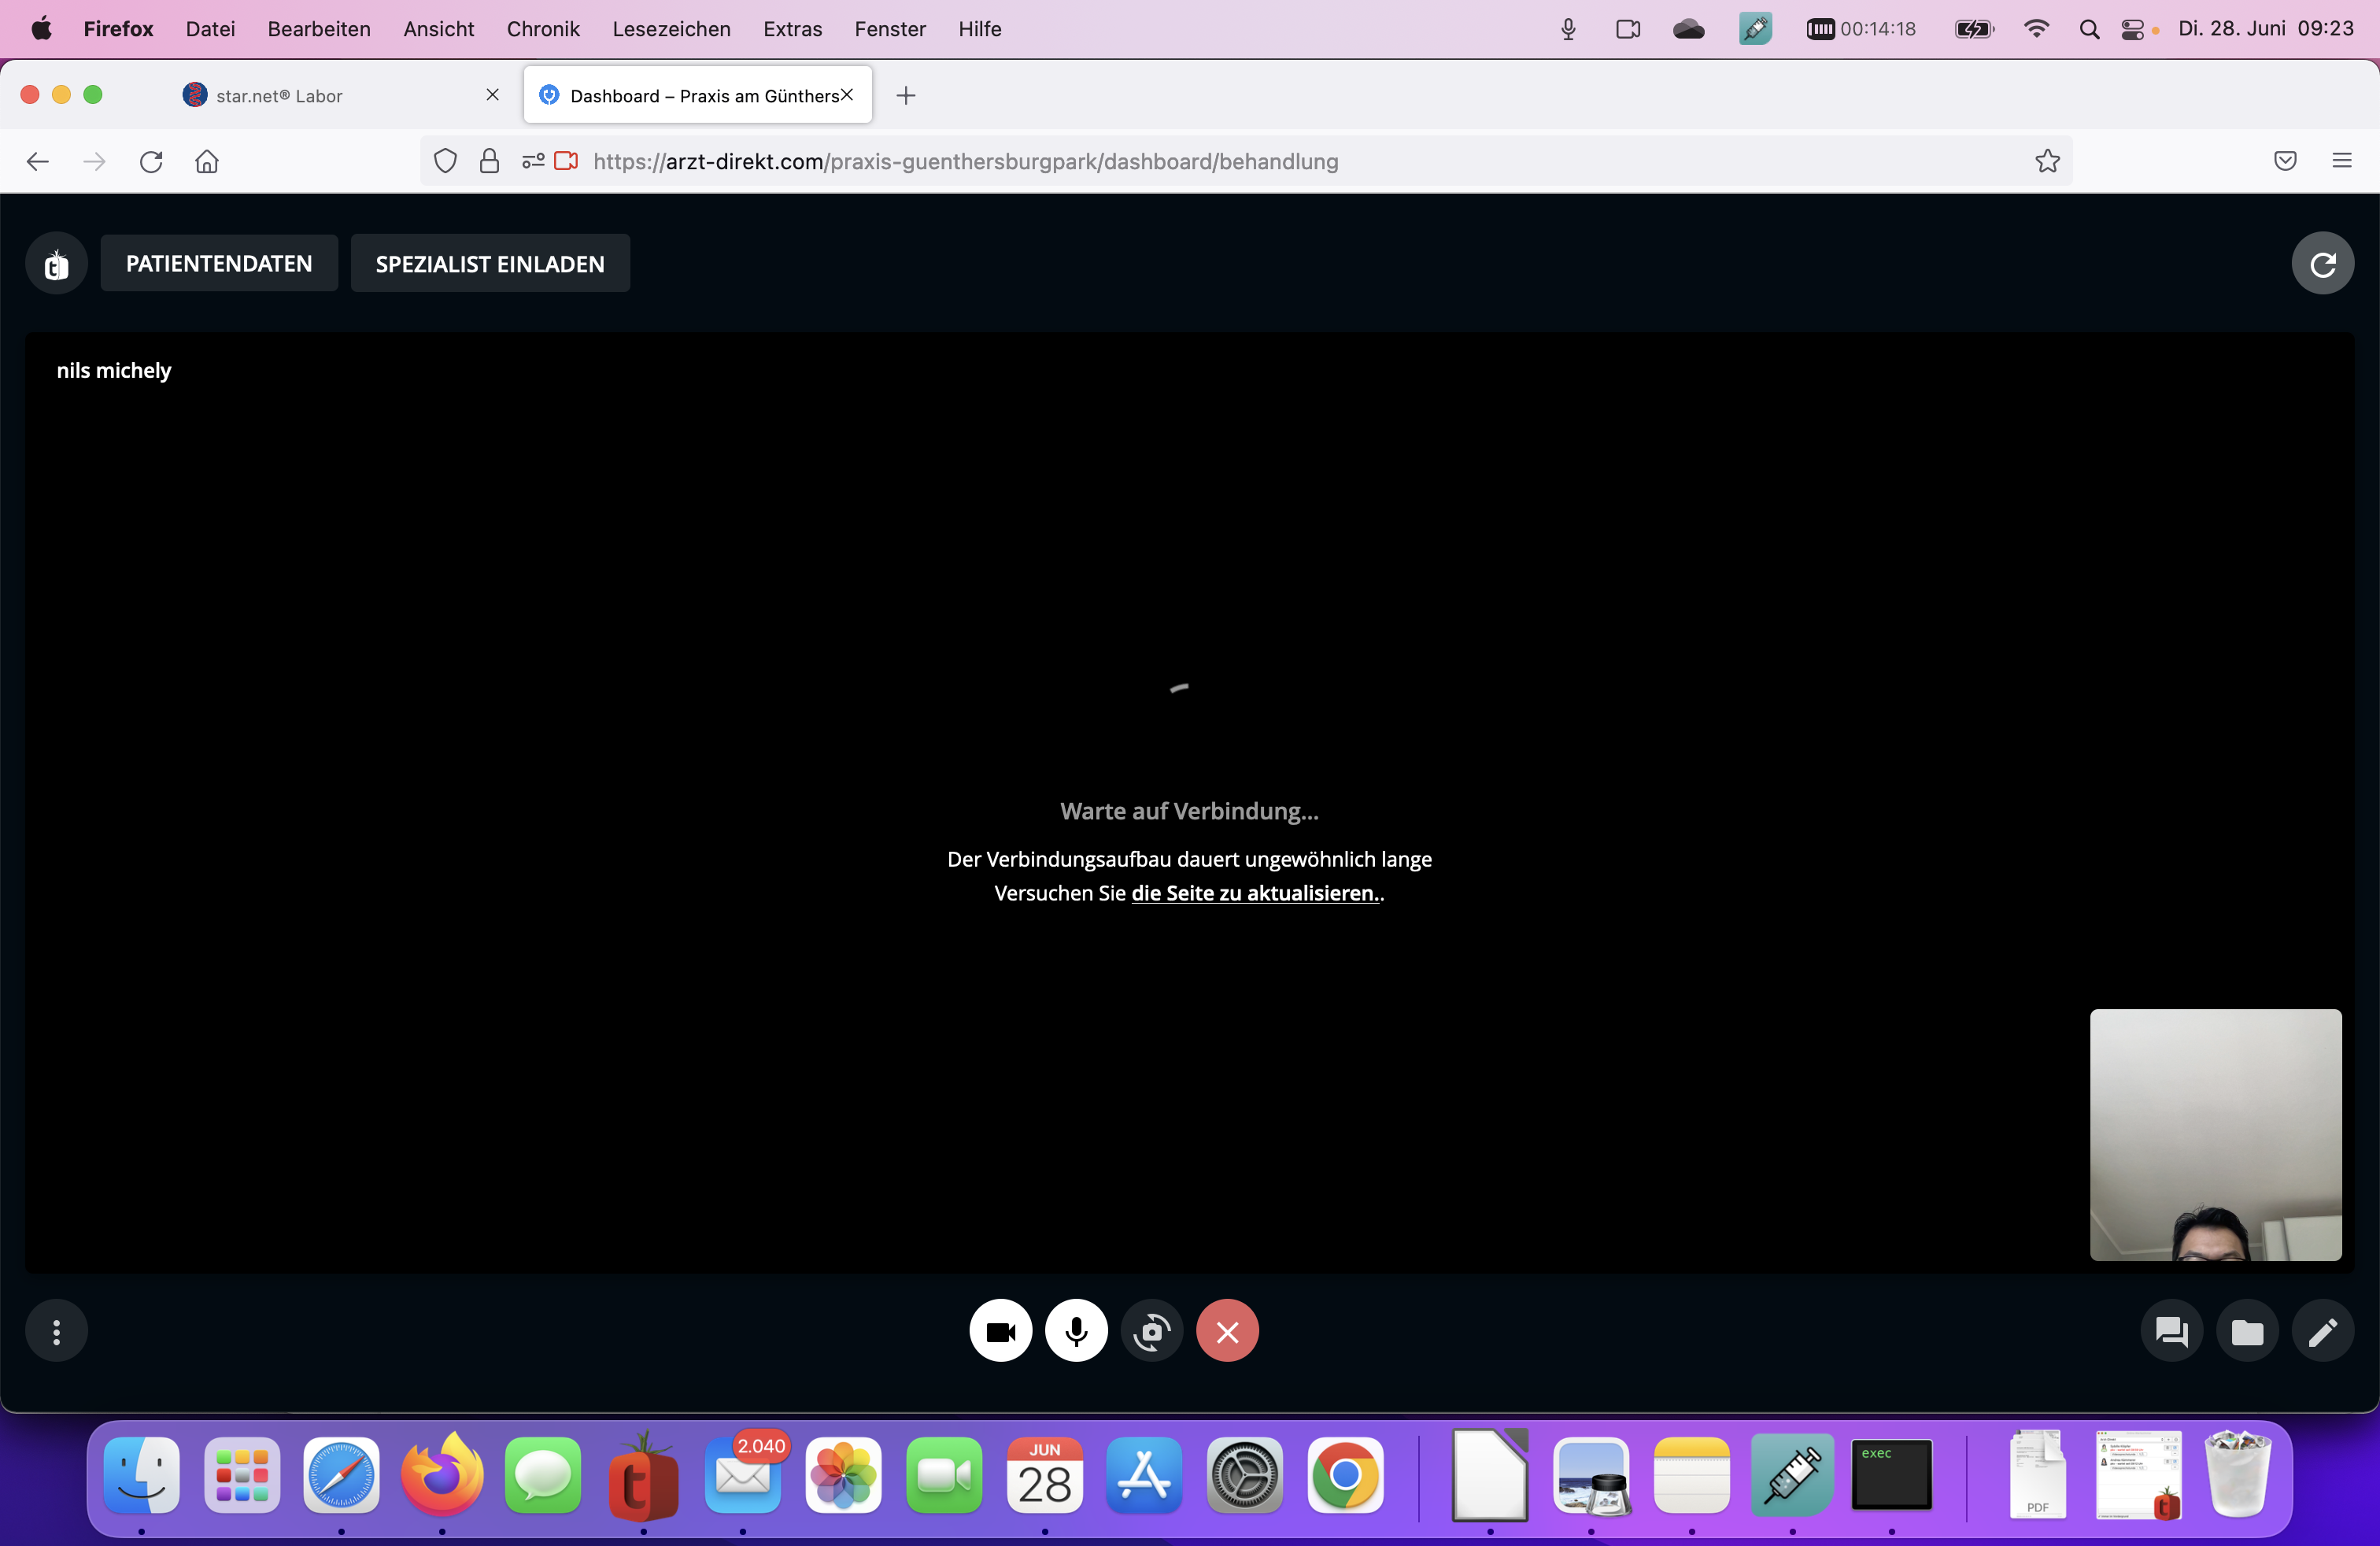End the call with the red X button
The image size is (2380, 1546).
click(x=1227, y=1331)
